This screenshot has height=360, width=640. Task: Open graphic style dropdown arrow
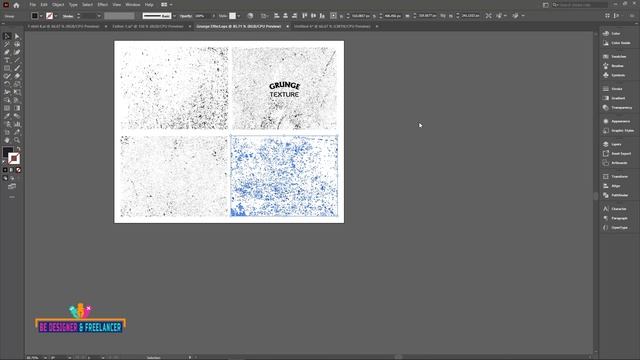point(238,16)
